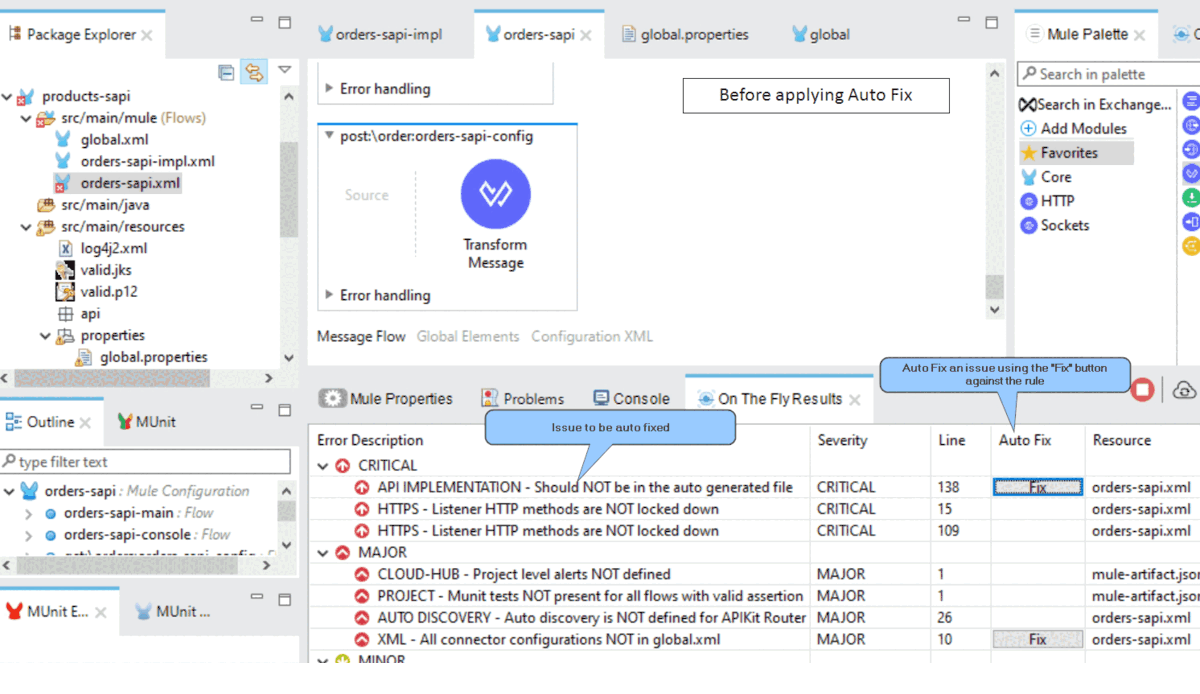Click the cloud sync icon beside stop button
Image resolution: width=1200 pixels, height=694 pixels.
[1184, 391]
